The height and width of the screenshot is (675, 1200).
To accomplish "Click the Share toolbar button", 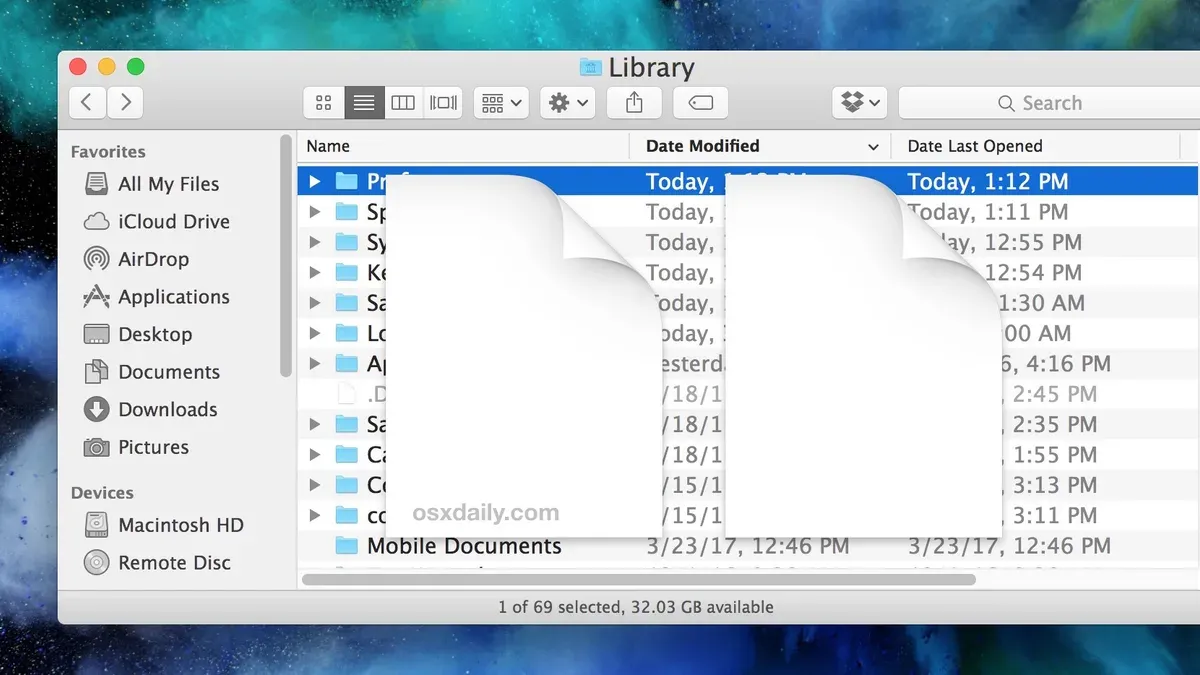I will (x=634, y=103).
